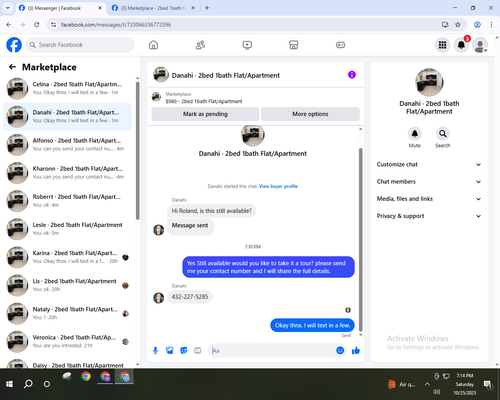The image size is (500, 400).
Task: Send a voice clip microphone icon
Action: click(x=155, y=350)
